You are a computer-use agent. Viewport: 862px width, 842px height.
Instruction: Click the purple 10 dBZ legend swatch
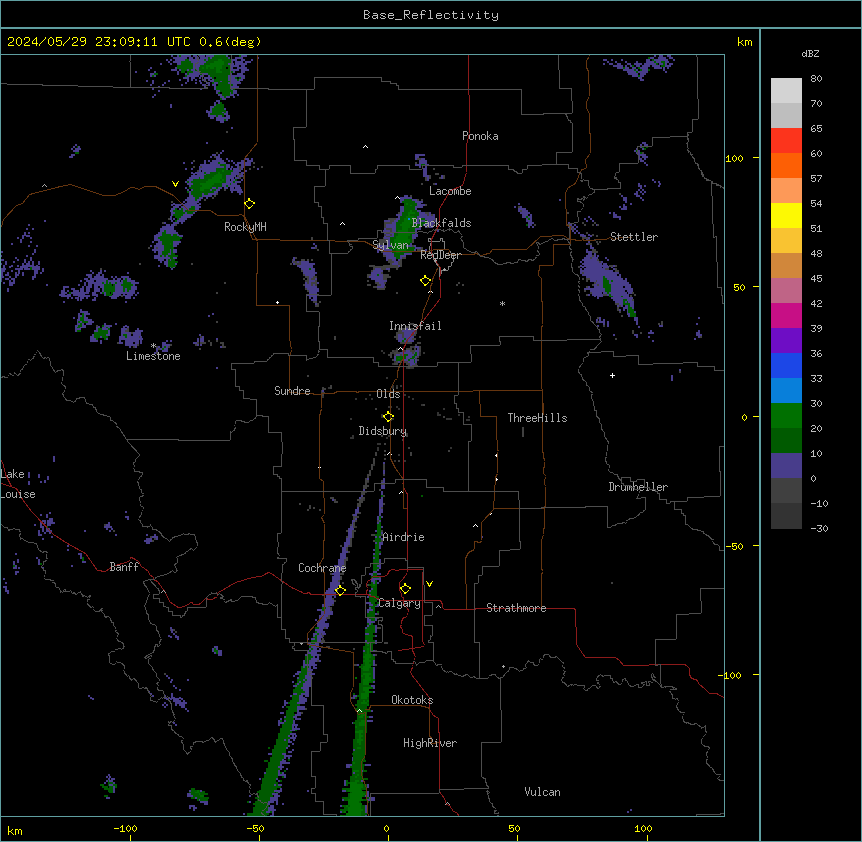pos(786,466)
